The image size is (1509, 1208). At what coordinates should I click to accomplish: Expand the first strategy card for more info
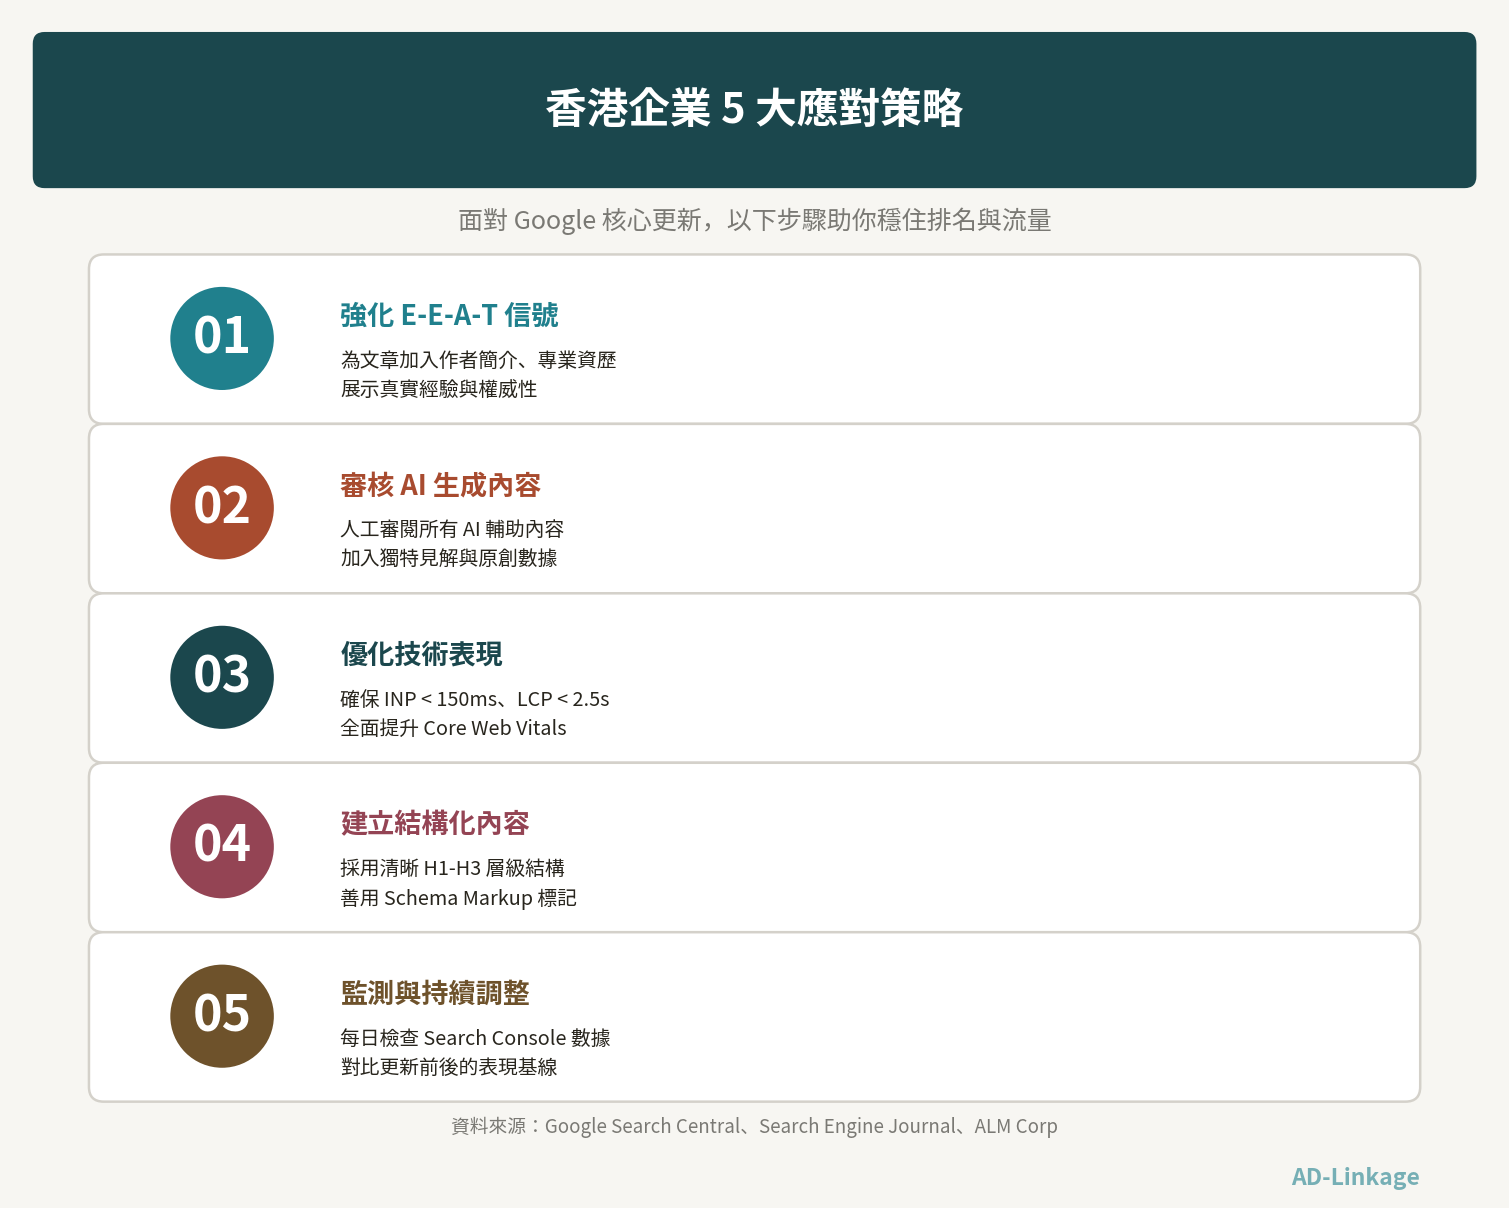pyautogui.click(x=754, y=337)
